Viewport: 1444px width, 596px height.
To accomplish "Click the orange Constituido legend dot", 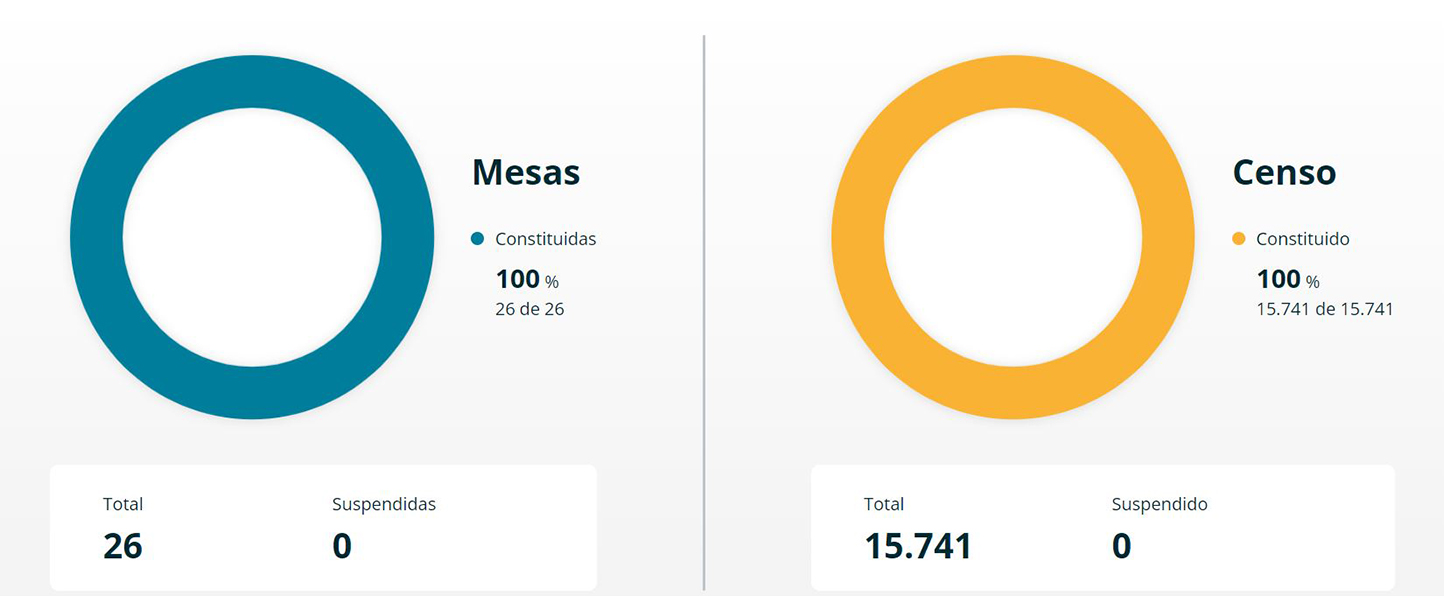I will [1238, 239].
